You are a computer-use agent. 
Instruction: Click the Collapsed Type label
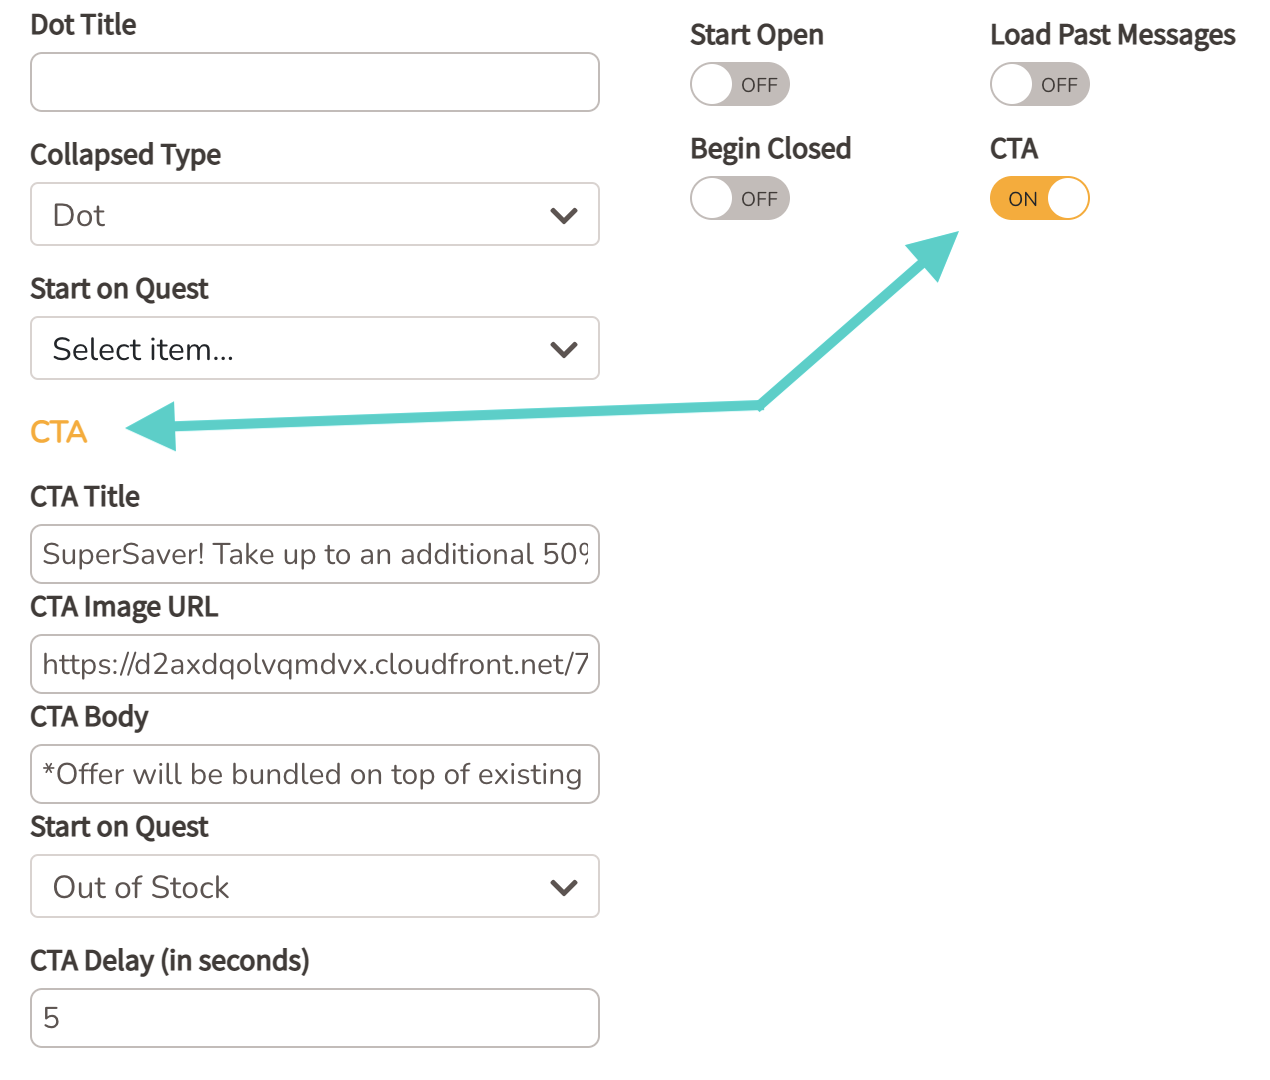tap(125, 155)
